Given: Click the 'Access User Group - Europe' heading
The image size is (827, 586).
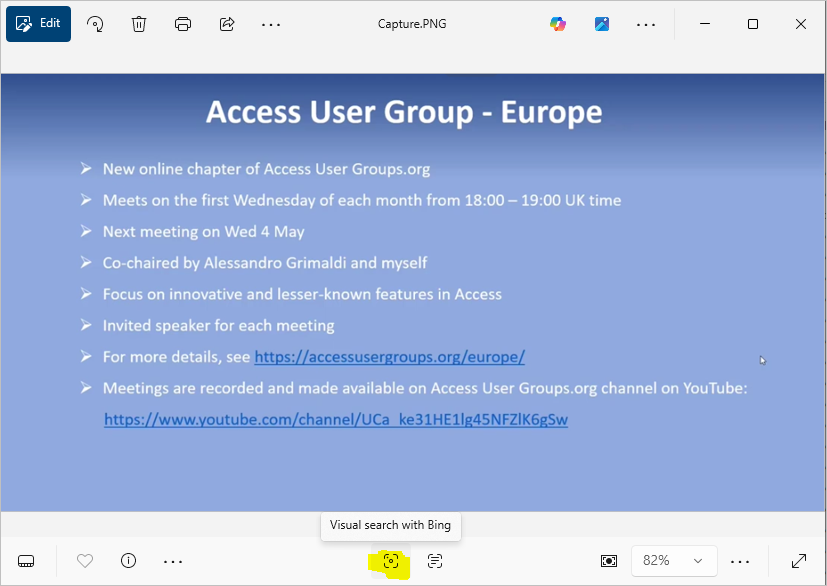Looking at the screenshot, I should (x=404, y=112).
